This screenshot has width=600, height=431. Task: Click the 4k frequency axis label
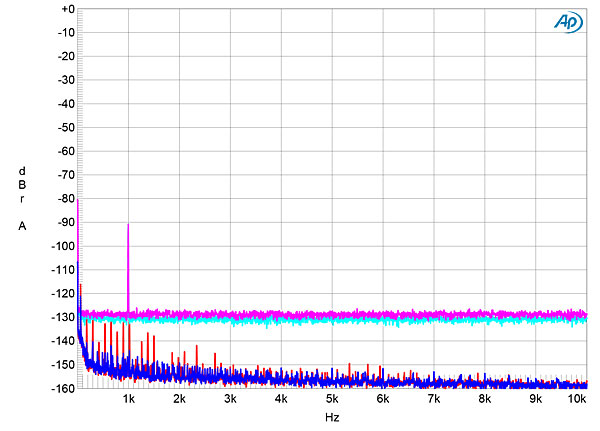click(281, 399)
